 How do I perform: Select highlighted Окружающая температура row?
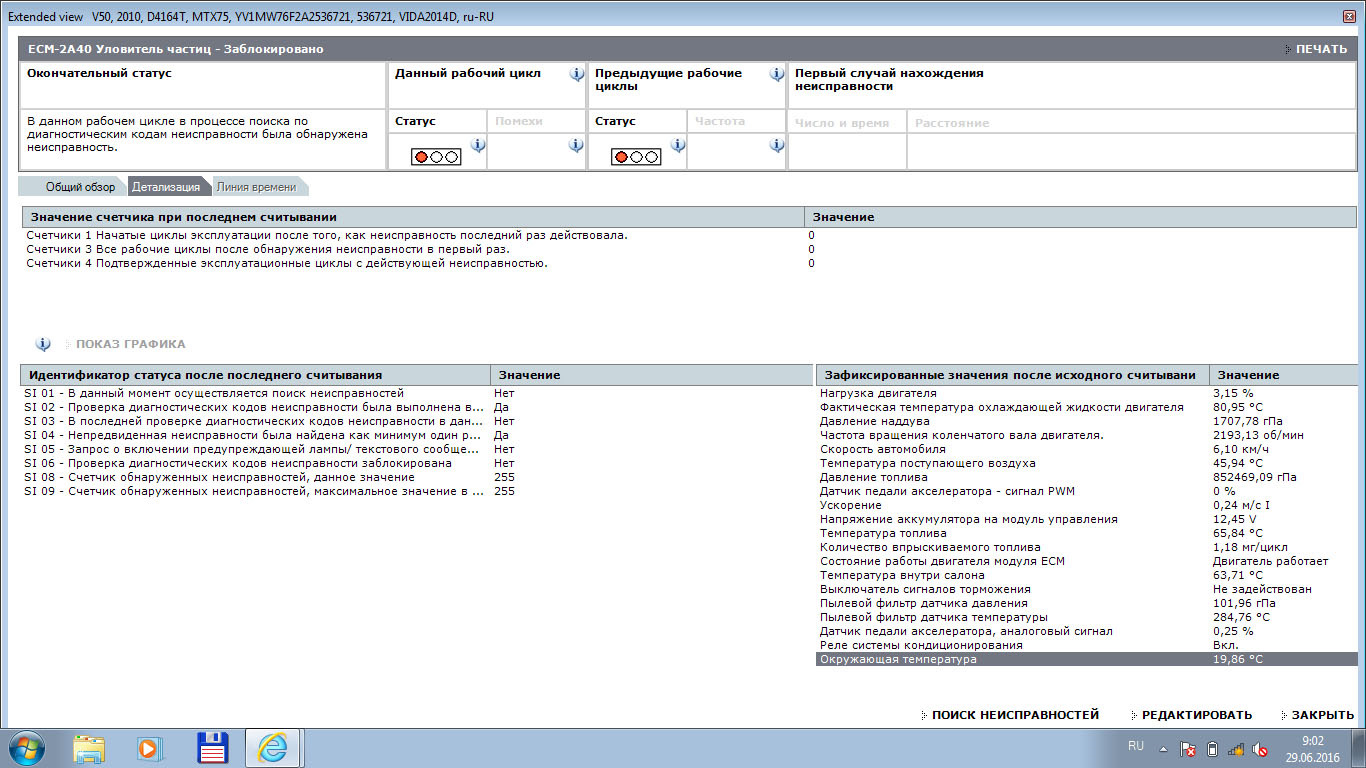click(1087, 659)
